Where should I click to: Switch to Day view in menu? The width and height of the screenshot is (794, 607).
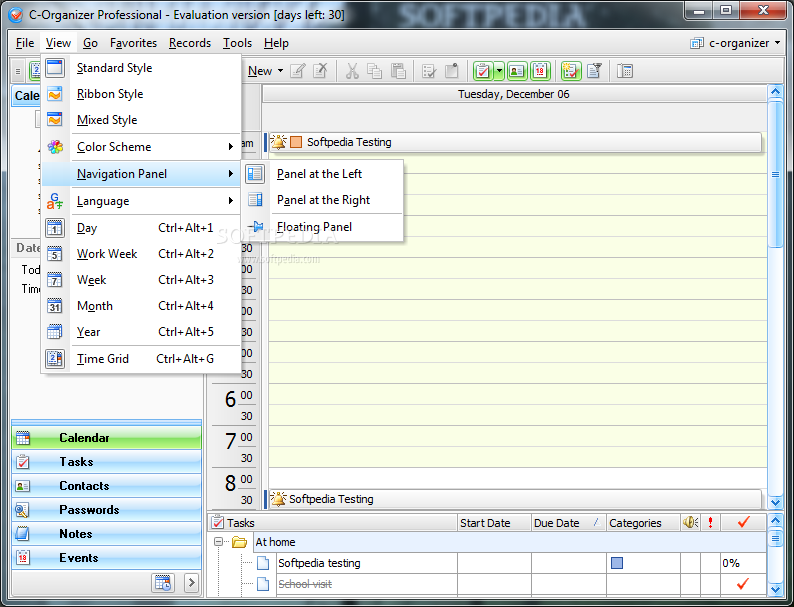141,228
